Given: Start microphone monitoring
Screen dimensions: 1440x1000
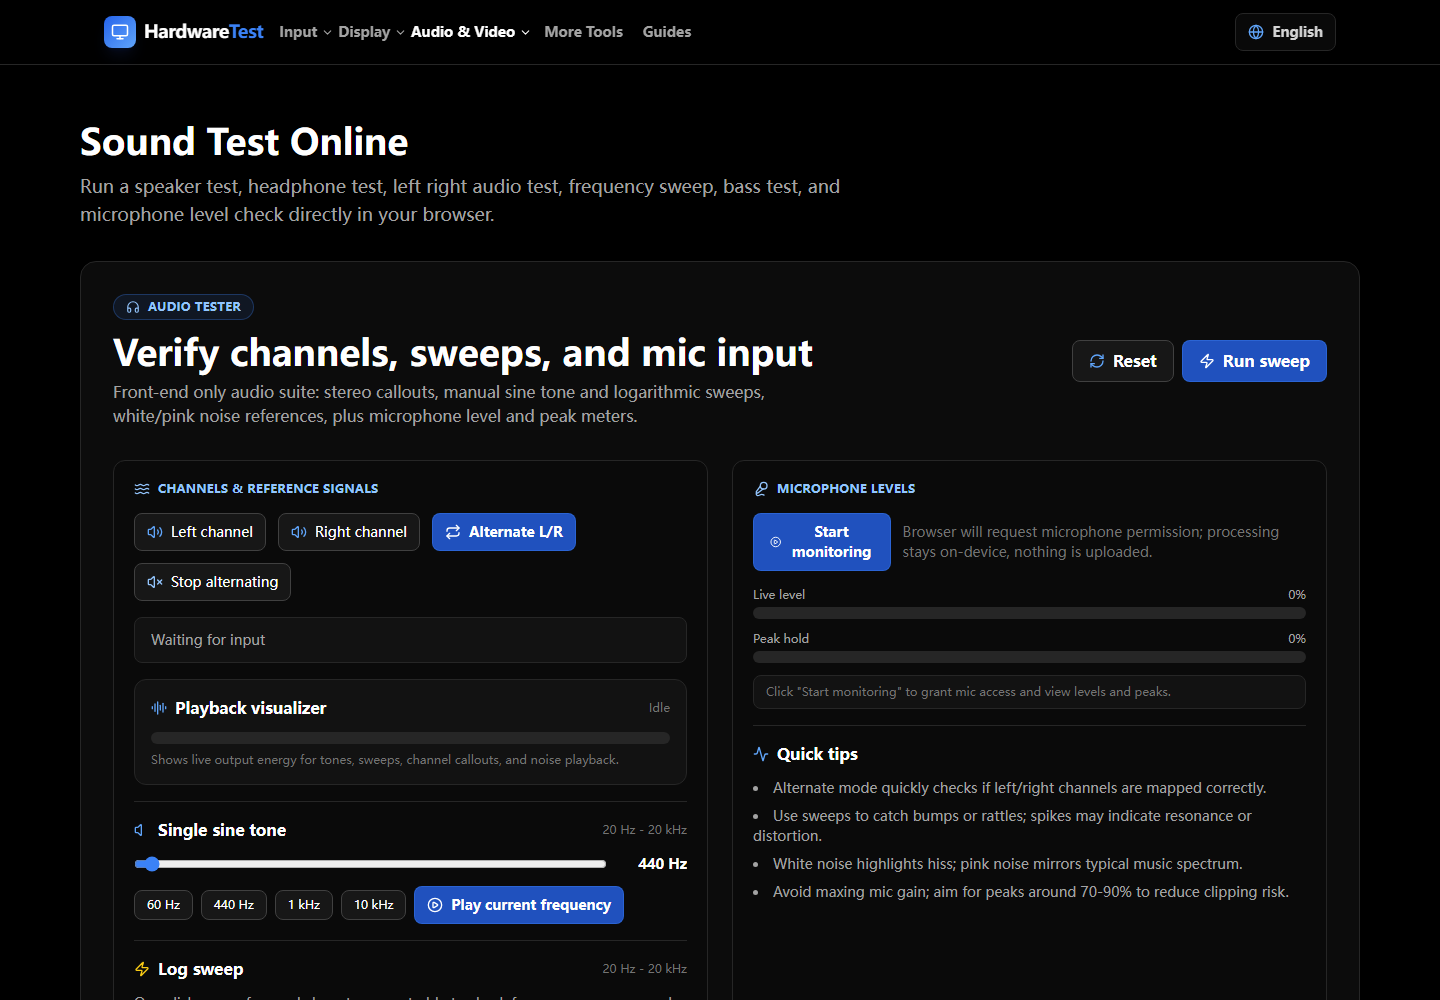Looking at the screenshot, I should [822, 542].
